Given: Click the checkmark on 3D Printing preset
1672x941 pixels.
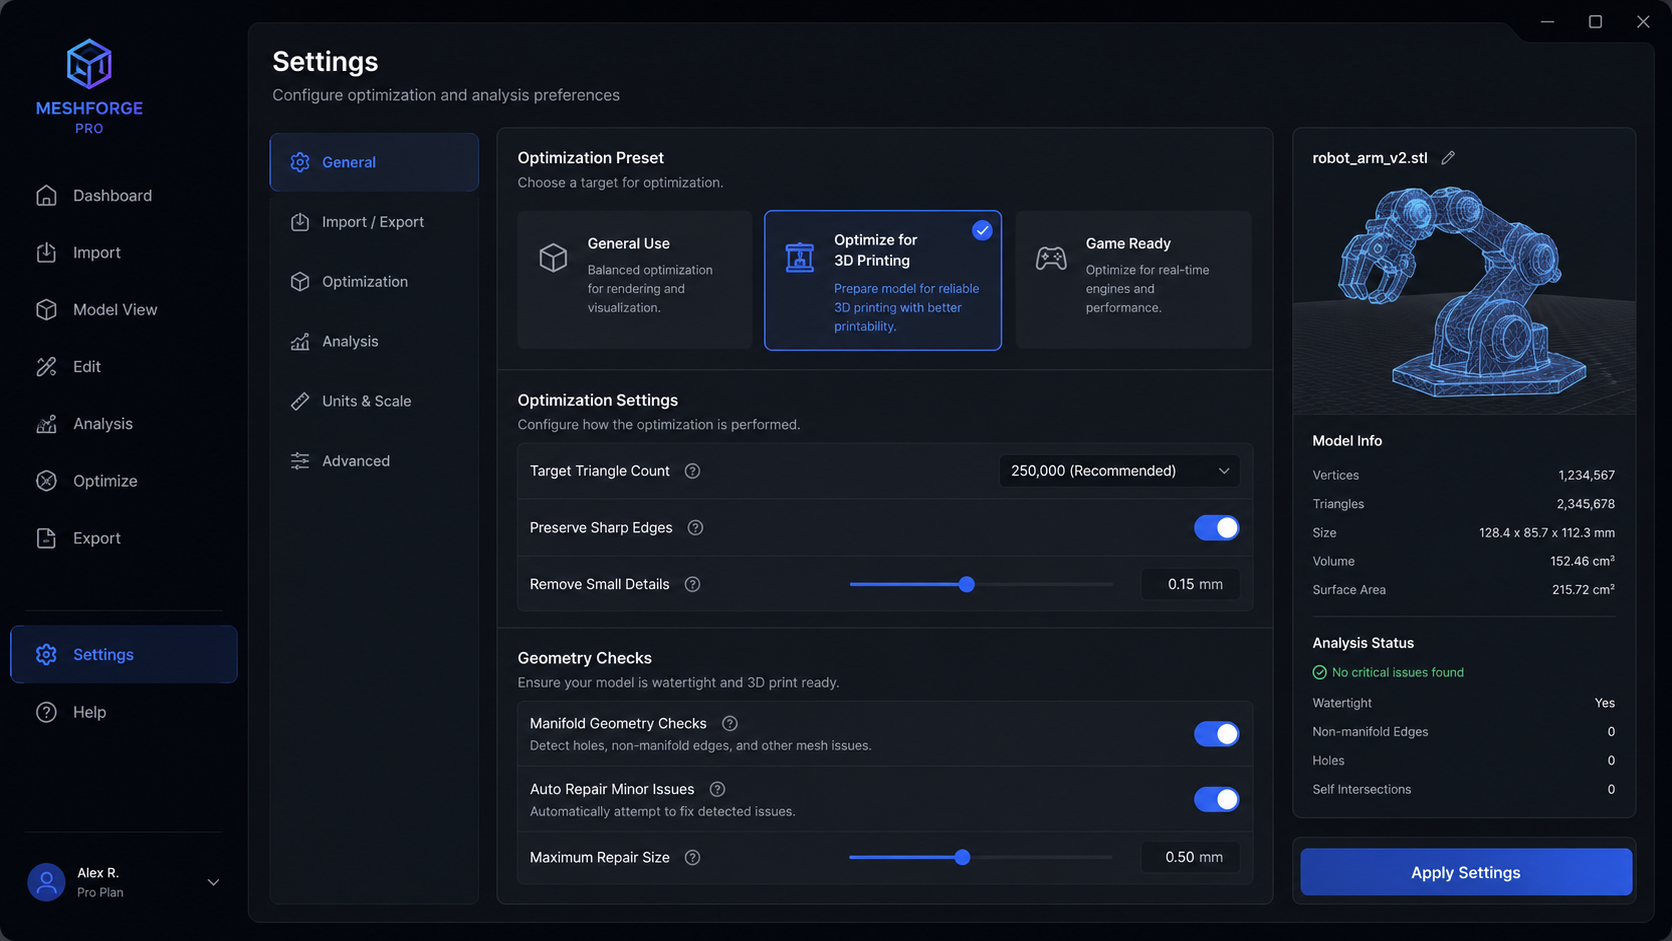Looking at the screenshot, I should (x=982, y=230).
